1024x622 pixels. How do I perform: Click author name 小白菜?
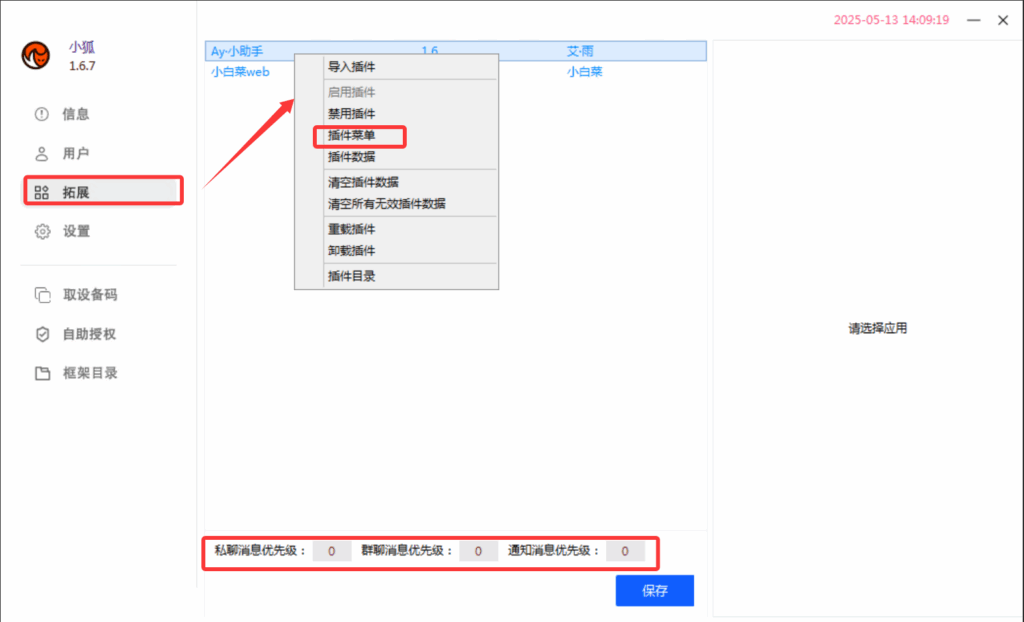(584, 72)
